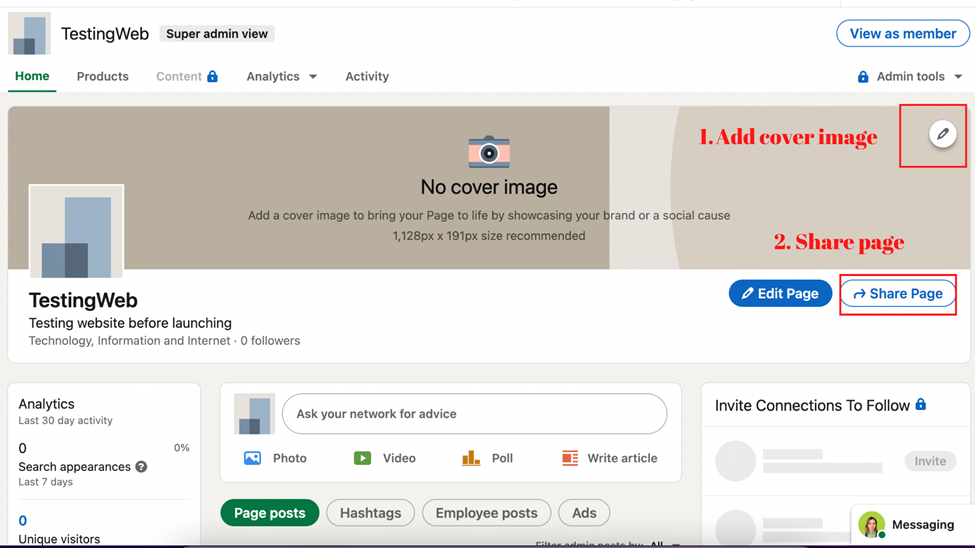Viewport: 975px width, 548px height.
Task: Open the Products tab
Action: 103,77
